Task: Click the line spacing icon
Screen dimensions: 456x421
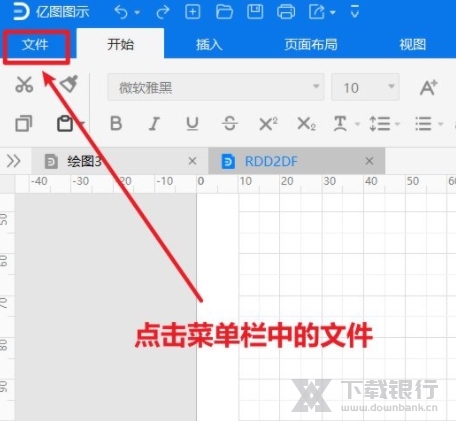Action: click(380, 124)
